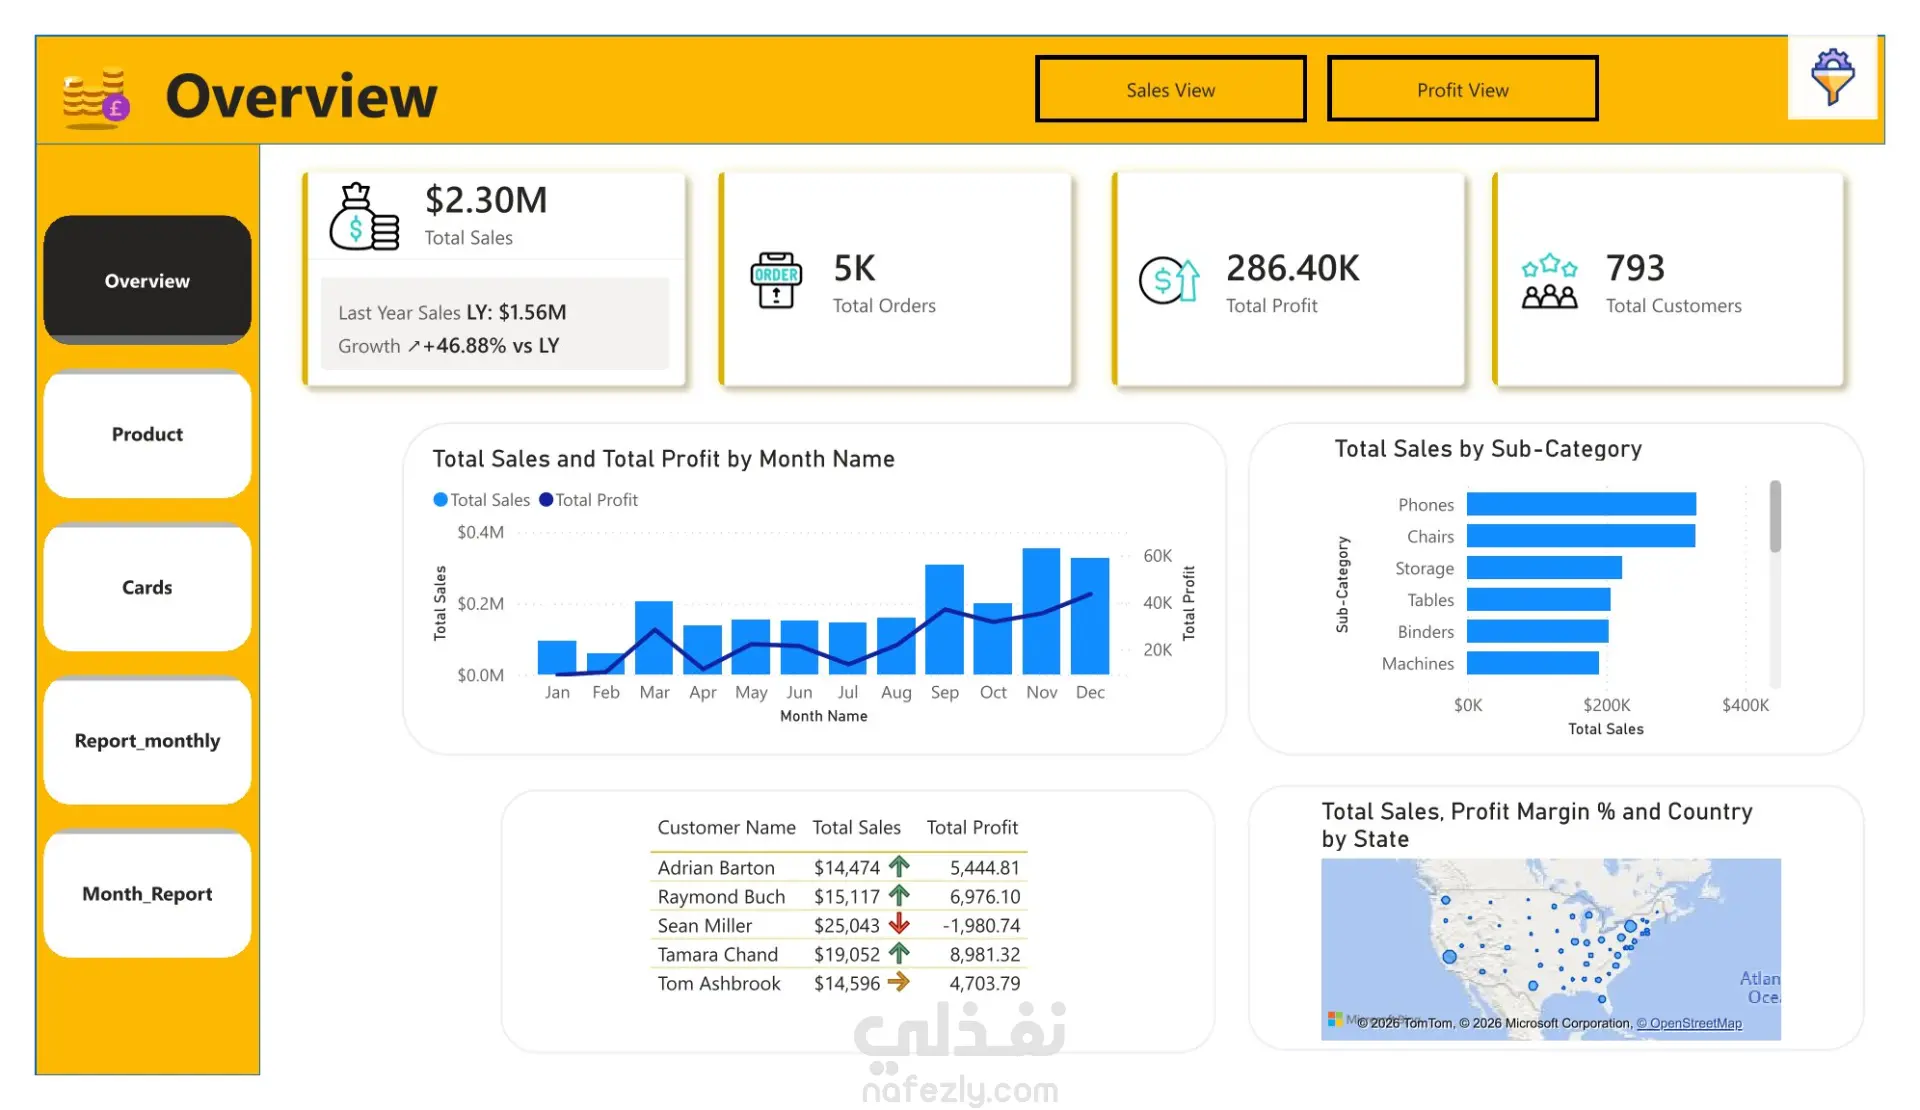Click green up arrow beside Adrian Barton
The image size is (1920, 1110).
(899, 866)
